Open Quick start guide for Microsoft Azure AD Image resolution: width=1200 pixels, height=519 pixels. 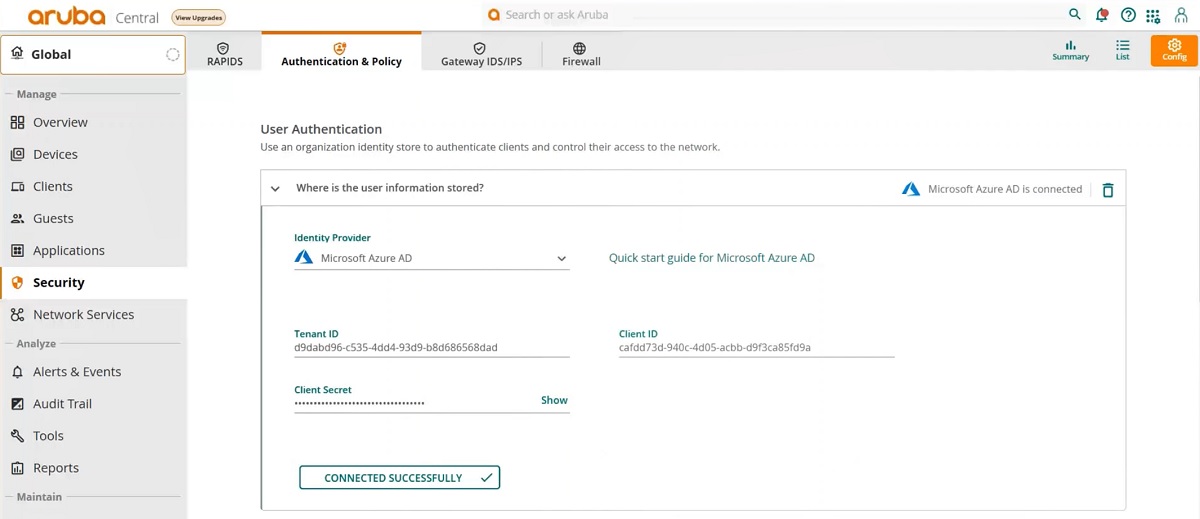[711, 258]
